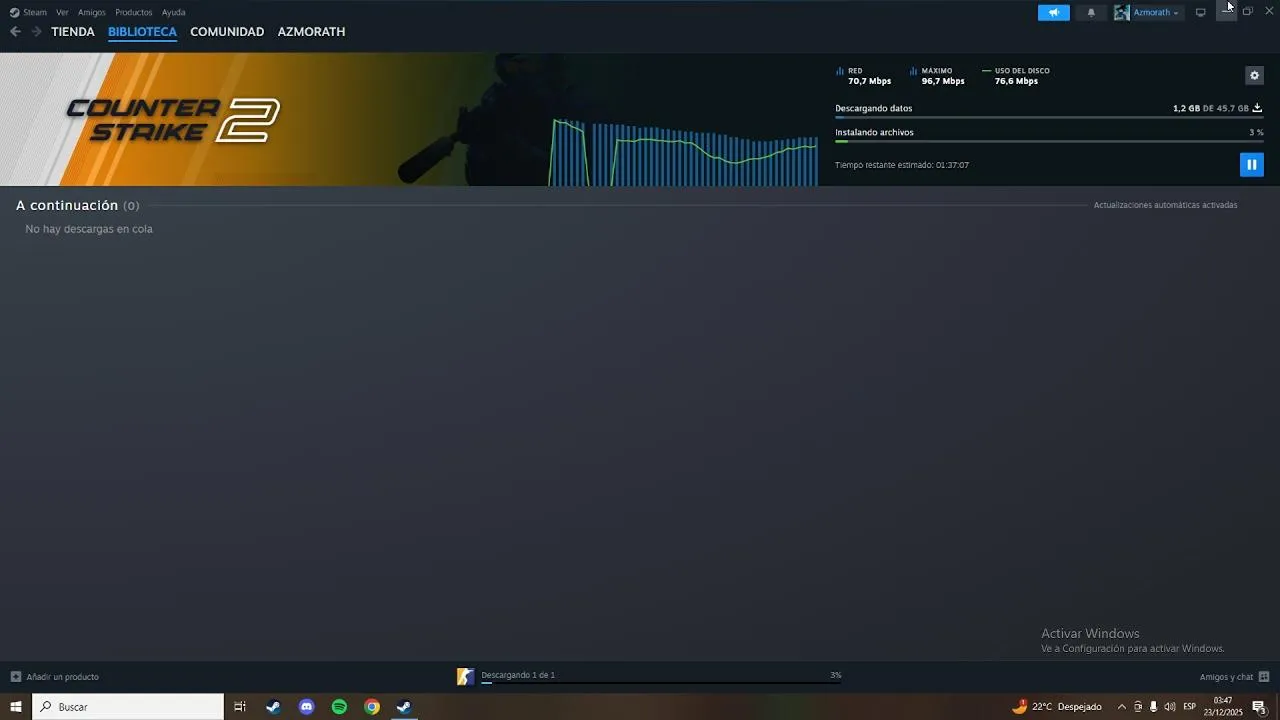Click No hay descargas en cola text
This screenshot has width=1280, height=720.
coord(89,229)
